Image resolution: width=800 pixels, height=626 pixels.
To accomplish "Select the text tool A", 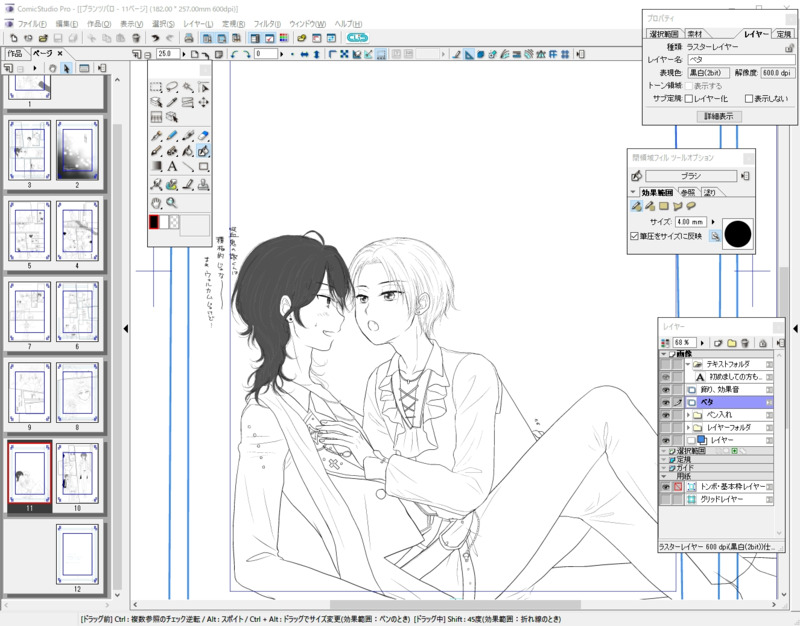I will [172, 166].
